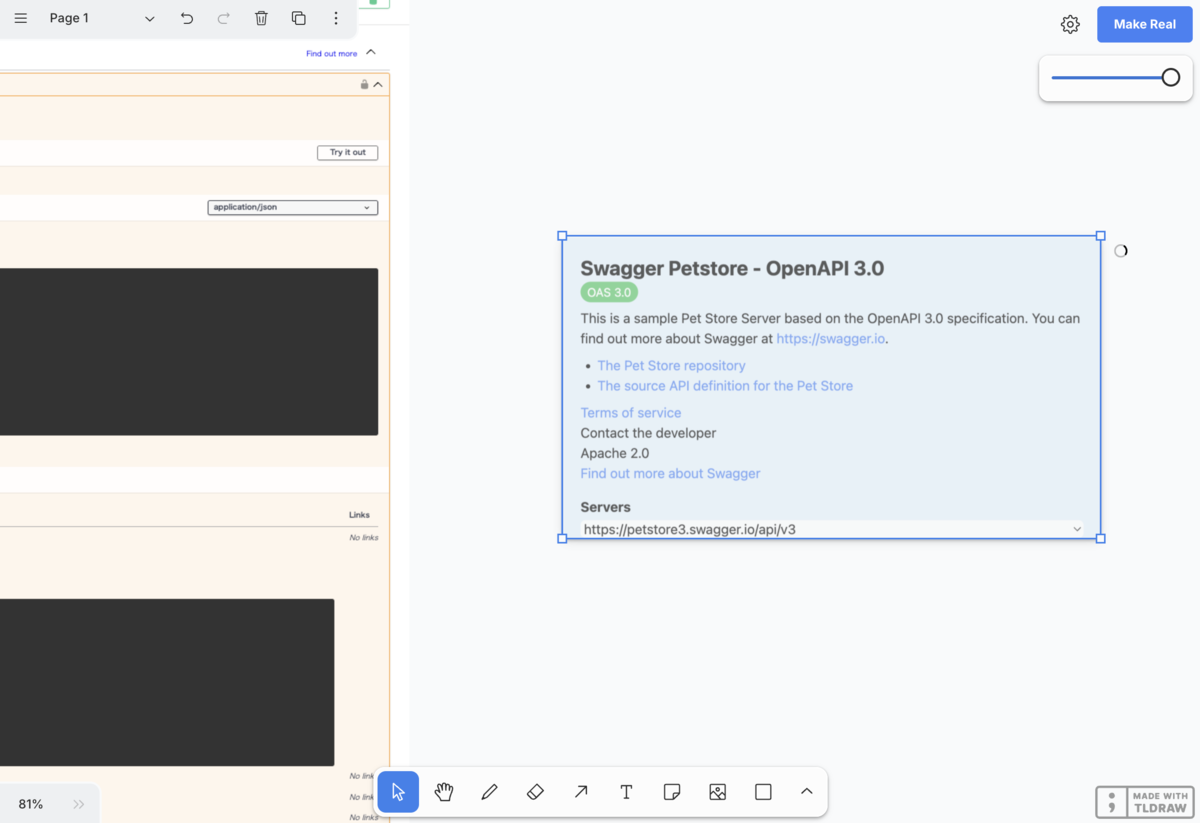
Task: Click the Made with TLDRAW badge
Action: point(1145,802)
